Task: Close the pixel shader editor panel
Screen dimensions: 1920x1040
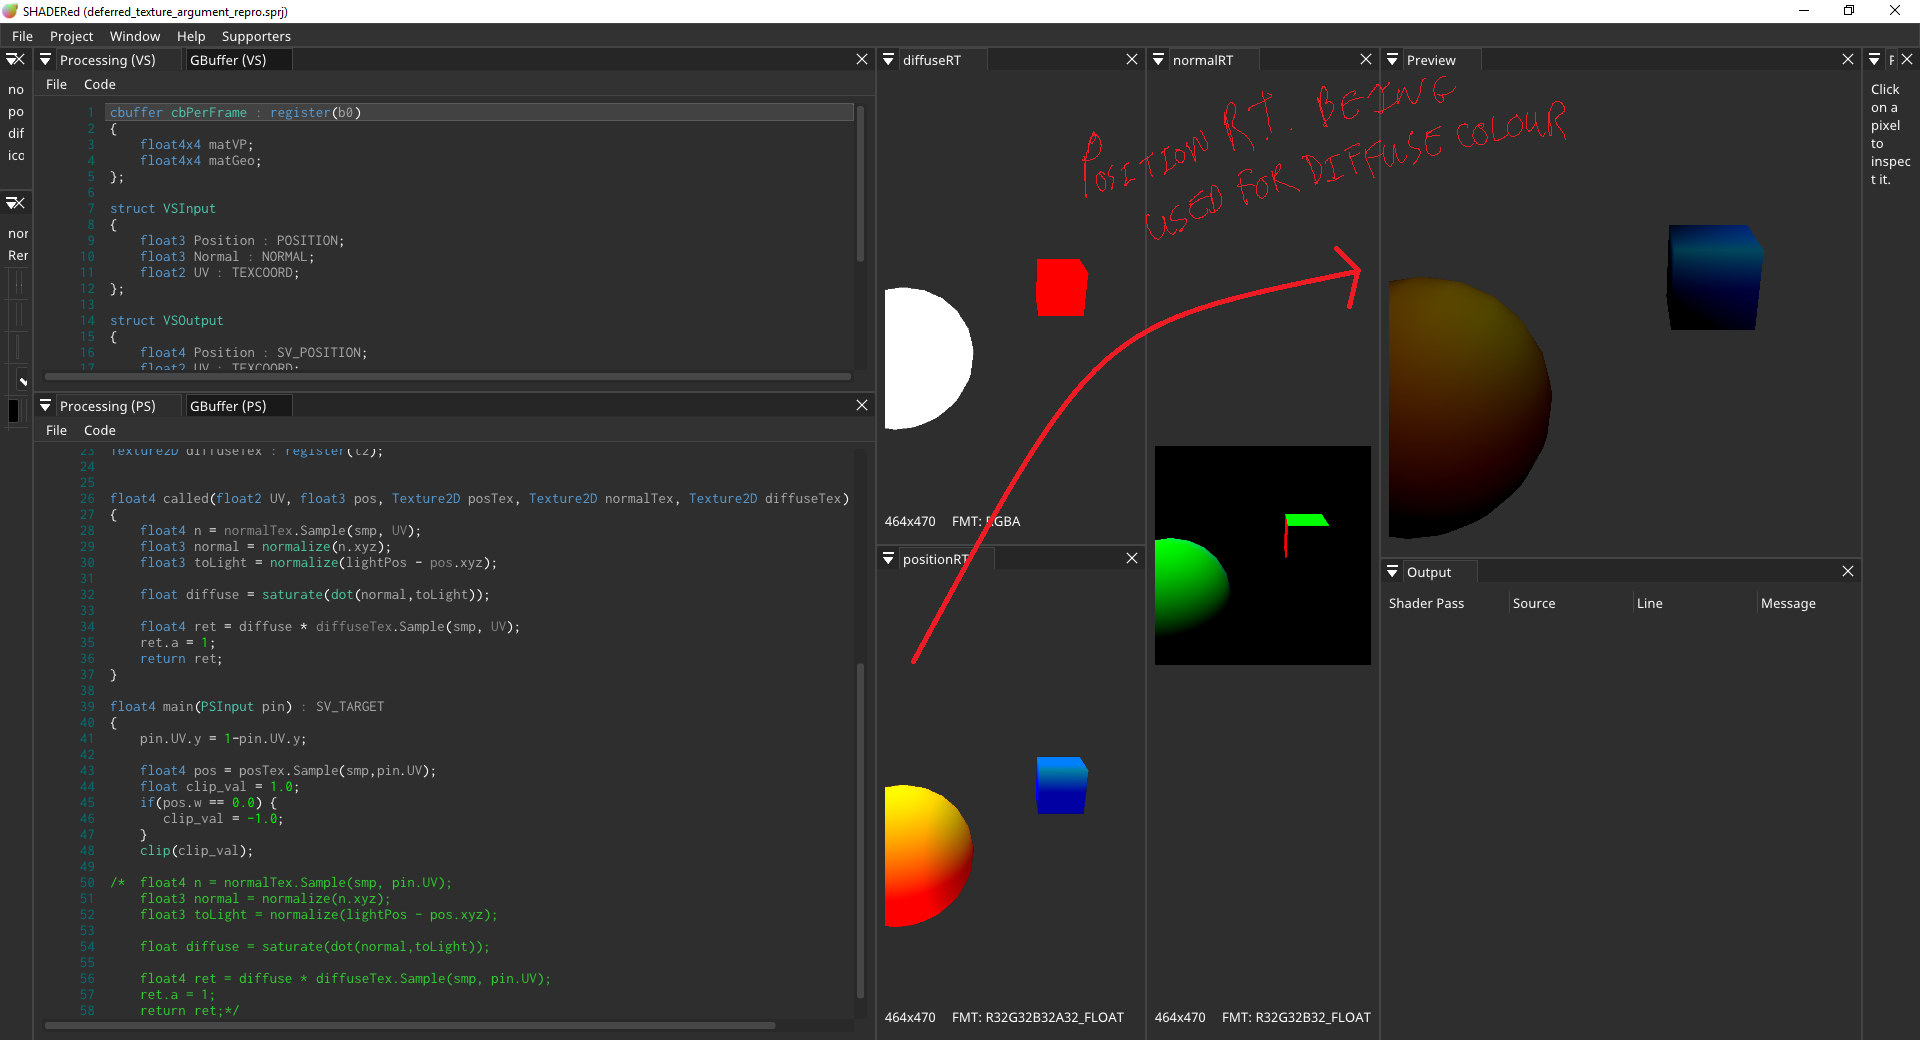Action: tap(862, 405)
